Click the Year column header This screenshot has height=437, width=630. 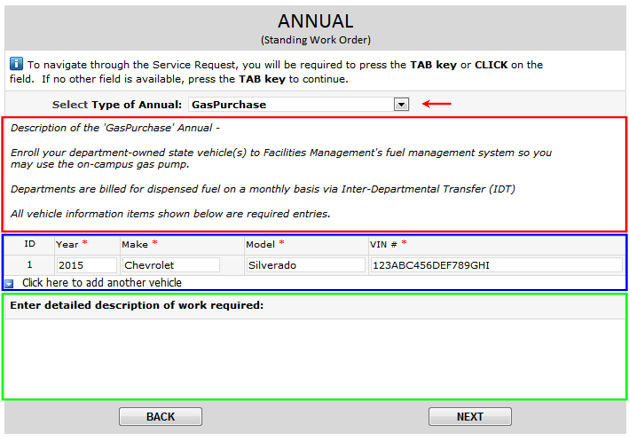[x=67, y=244]
